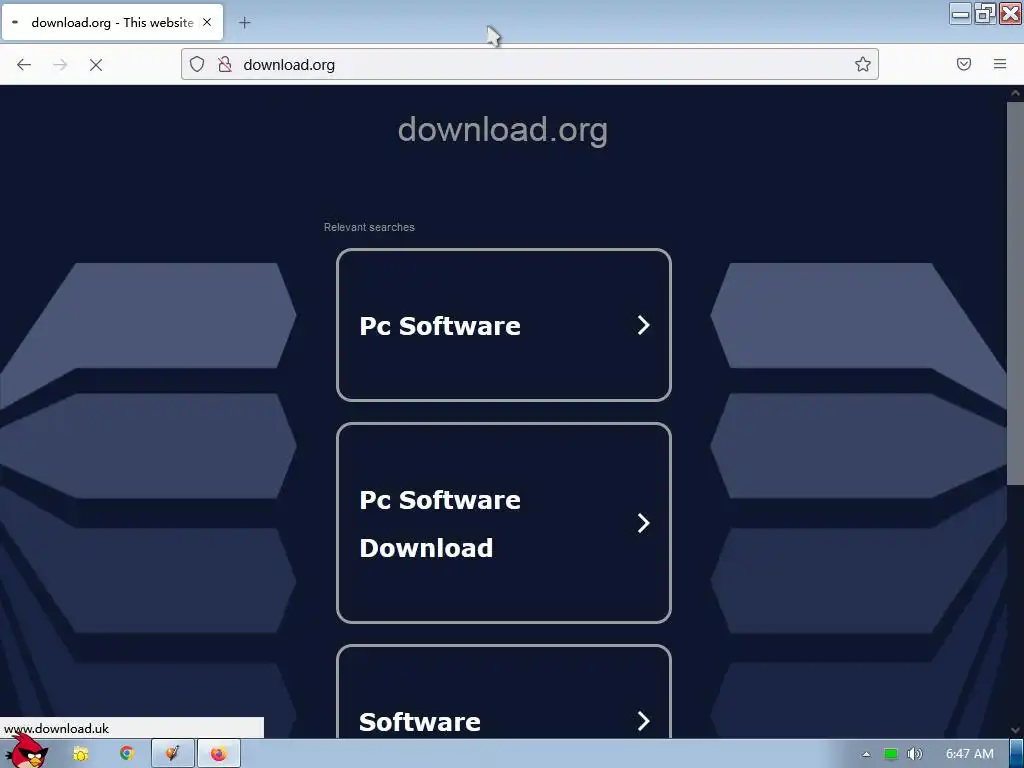Screen dimensions: 1024x768
Task: Close the download.org tab
Action: (x=207, y=22)
